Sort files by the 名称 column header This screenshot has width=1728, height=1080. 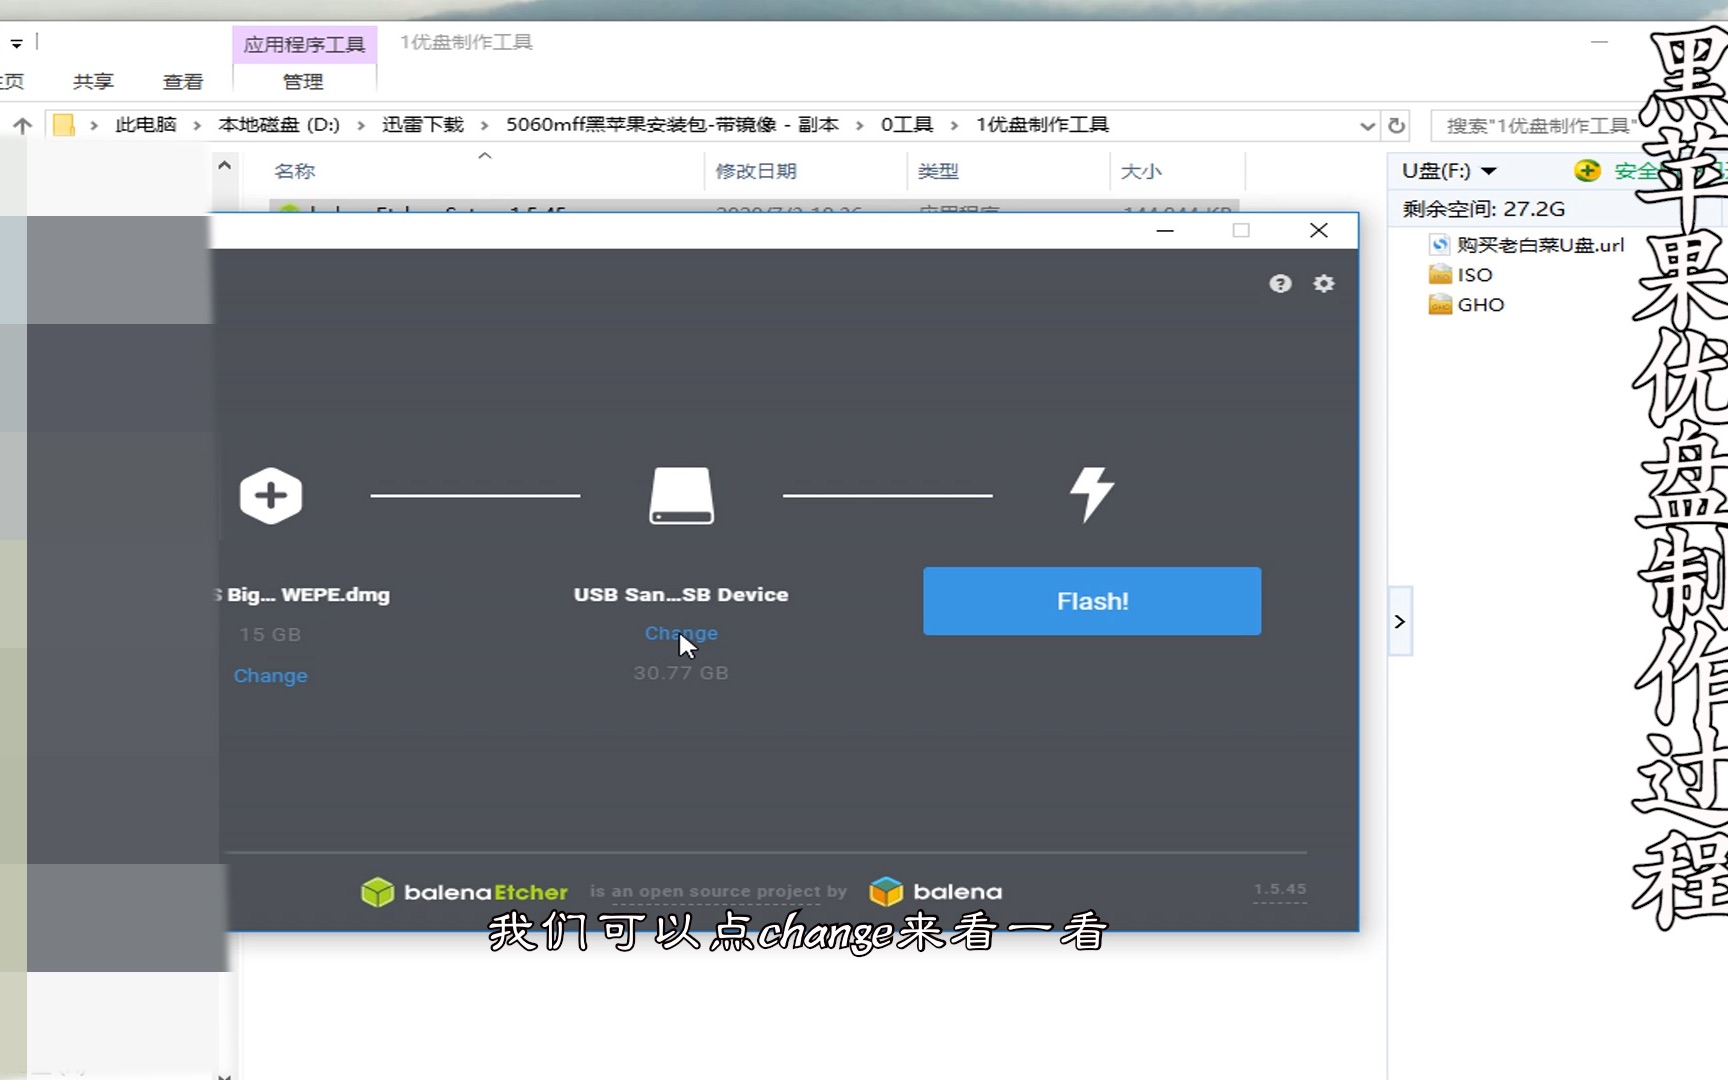tap(294, 171)
